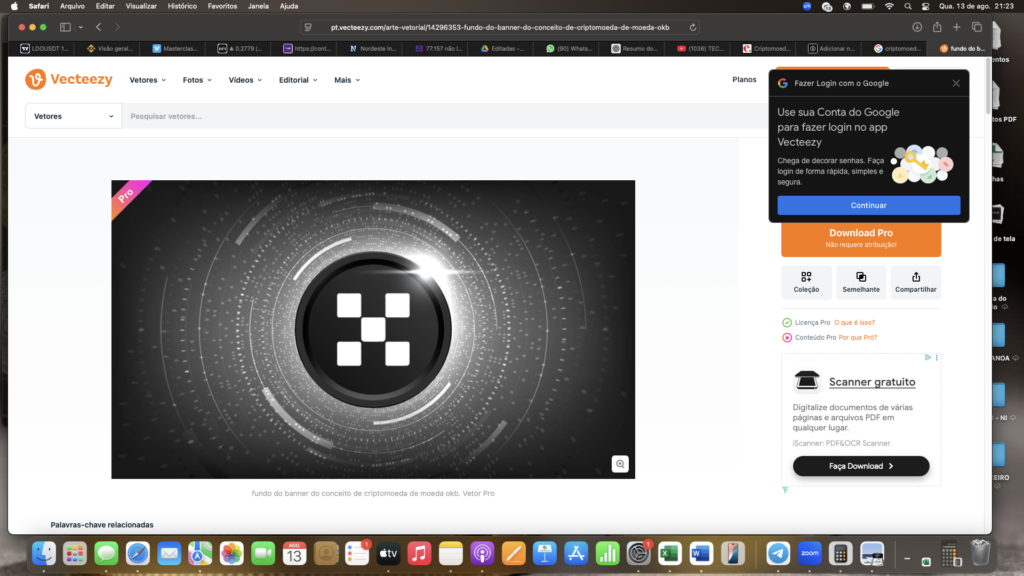Expand the Mais navigation dropdown
Screen dimensions: 1024x576
(x=347, y=80)
